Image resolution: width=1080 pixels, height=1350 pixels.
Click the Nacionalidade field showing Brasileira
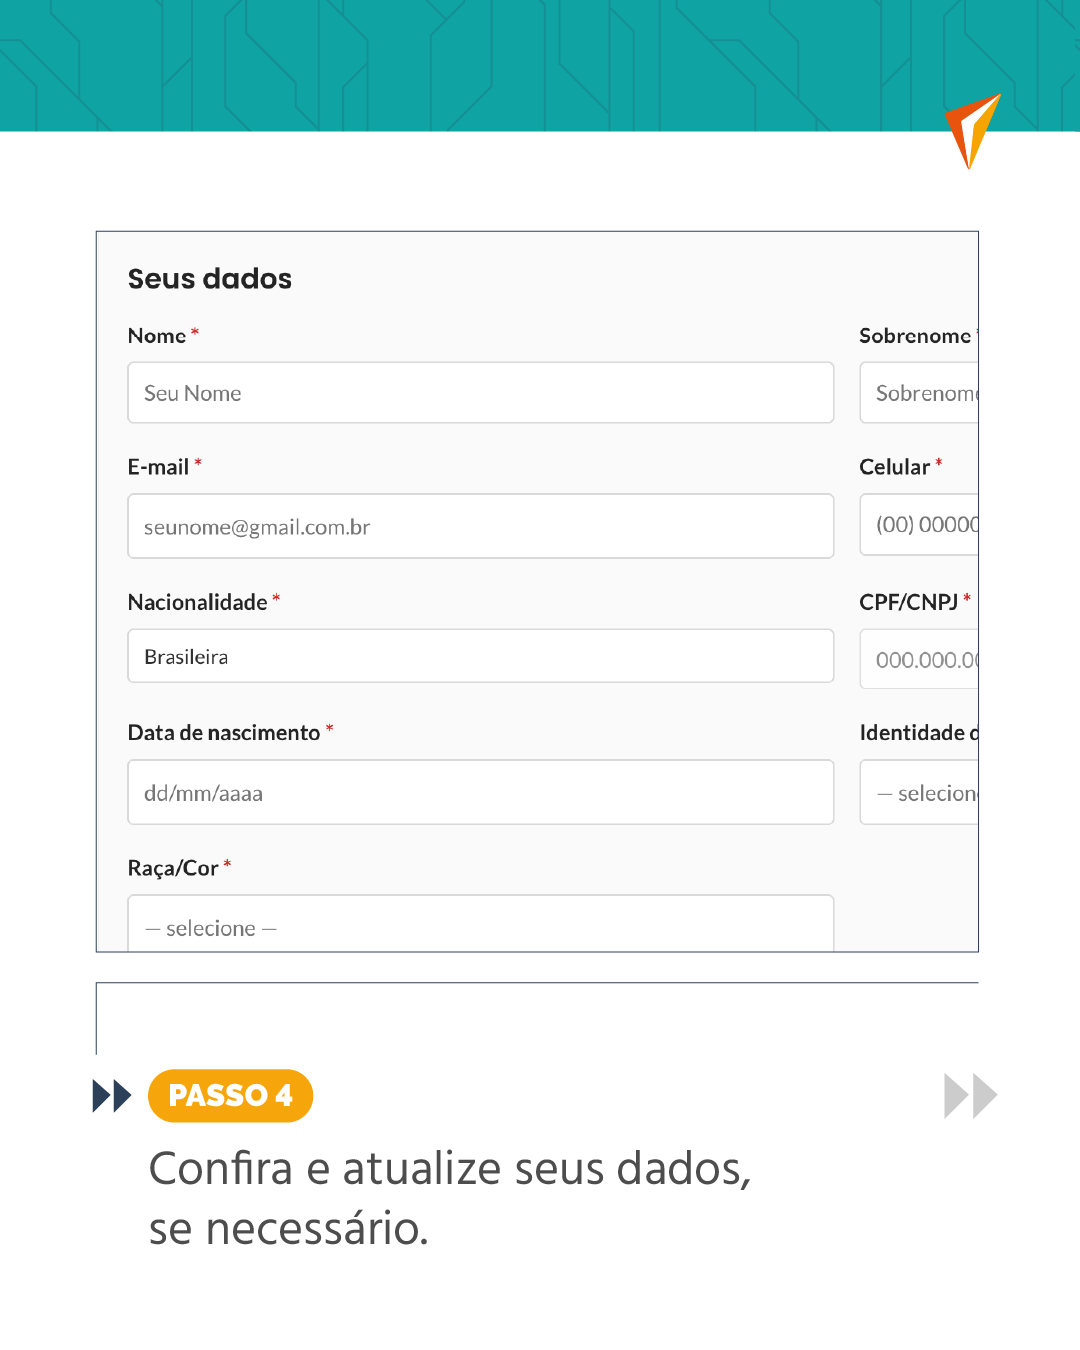[x=480, y=656]
